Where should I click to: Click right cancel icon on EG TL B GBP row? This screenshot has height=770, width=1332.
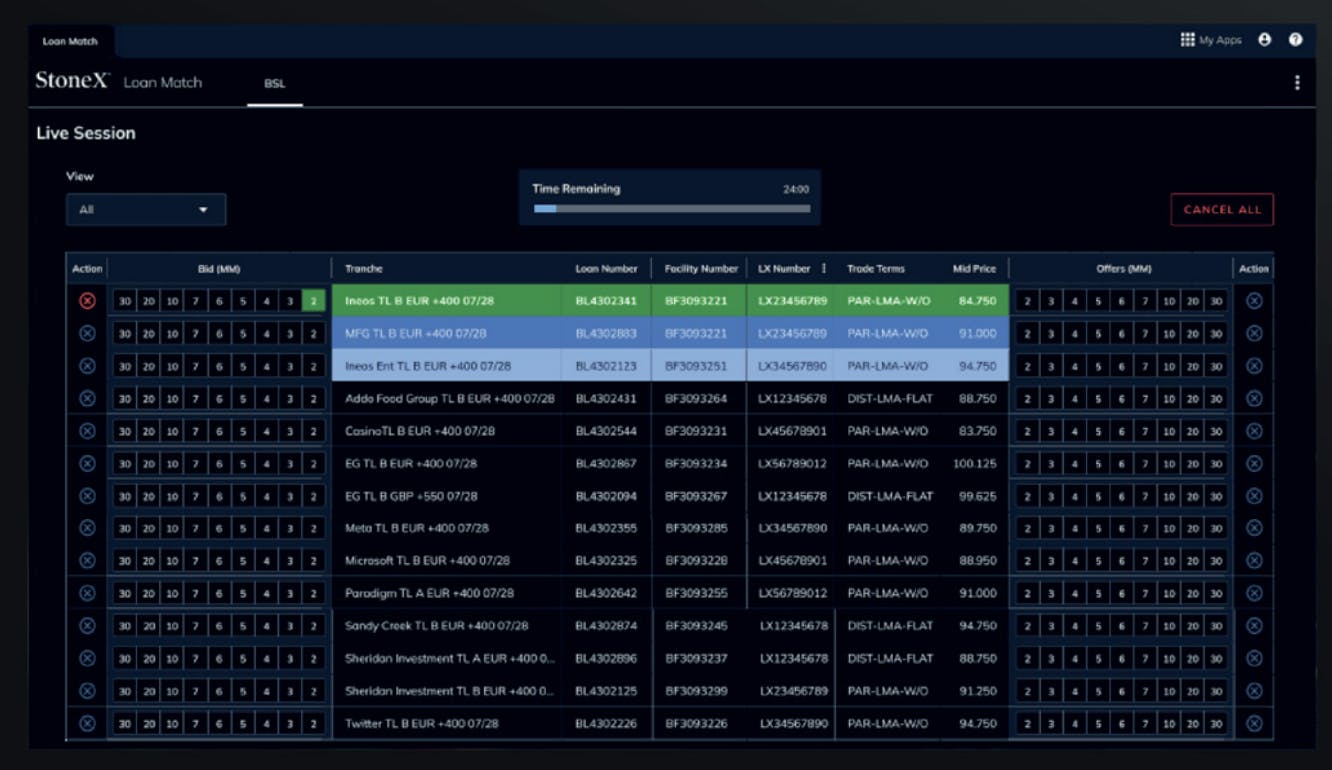pyautogui.click(x=1254, y=496)
